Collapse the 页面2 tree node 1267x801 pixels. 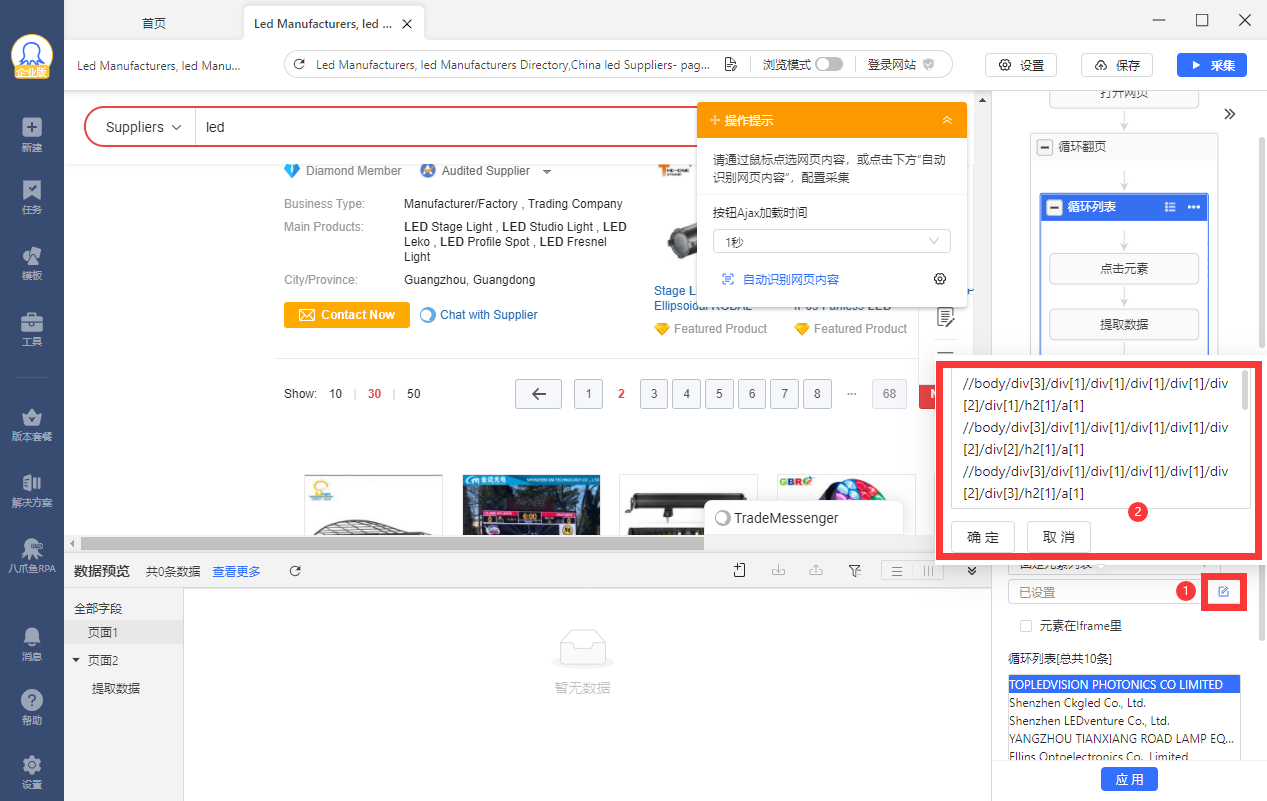point(76,660)
